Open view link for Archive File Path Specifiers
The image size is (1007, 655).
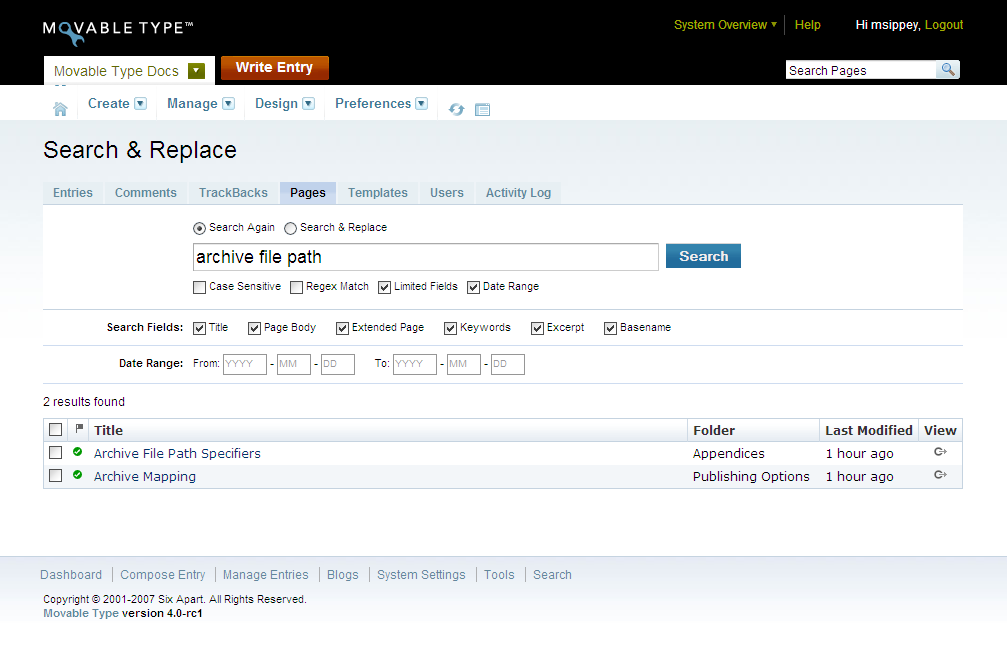(x=939, y=452)
